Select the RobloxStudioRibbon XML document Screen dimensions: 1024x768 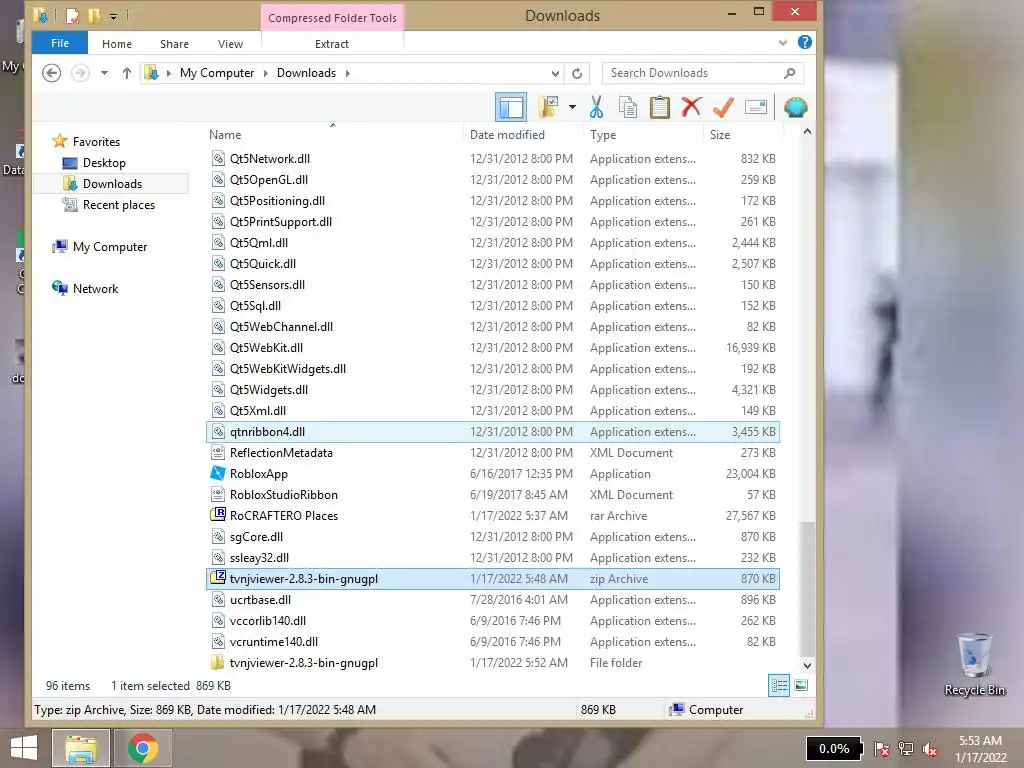click(x=493, y=494)
